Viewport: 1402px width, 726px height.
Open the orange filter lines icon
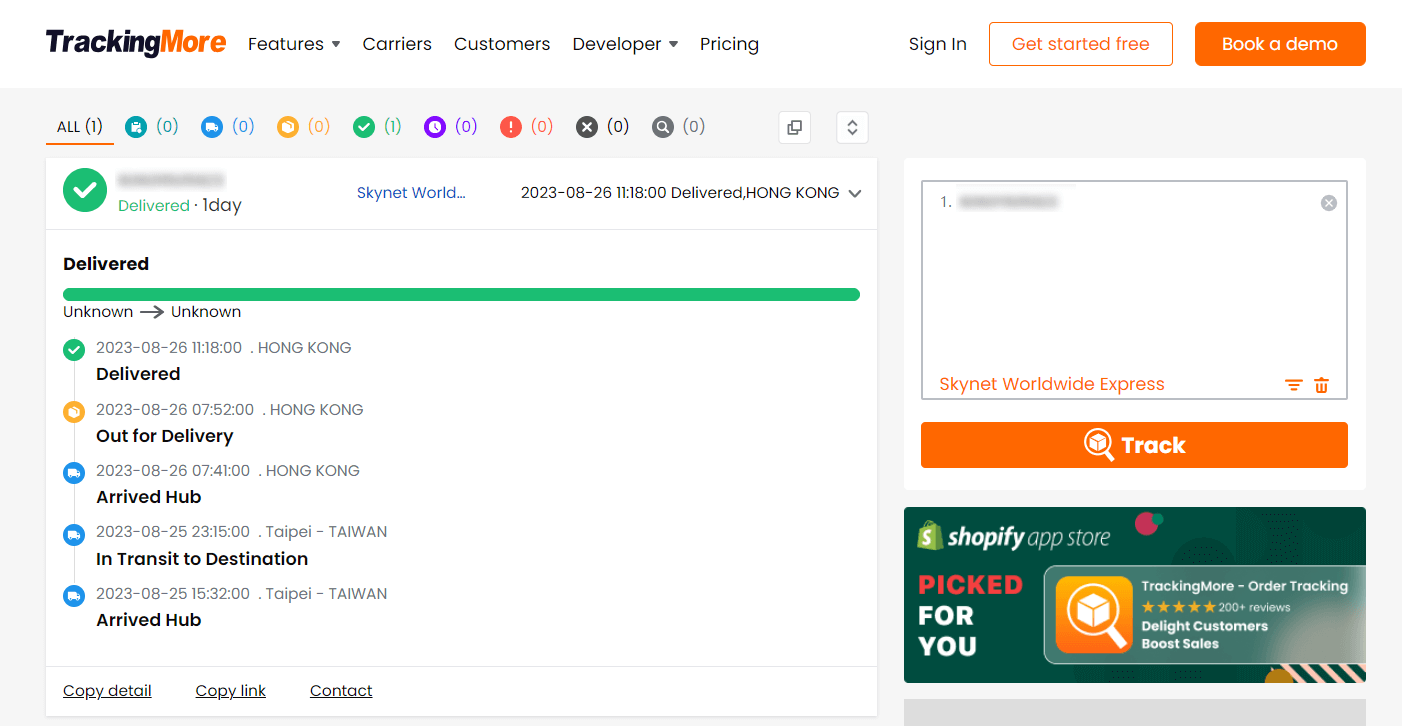[x=1294, y=385]
